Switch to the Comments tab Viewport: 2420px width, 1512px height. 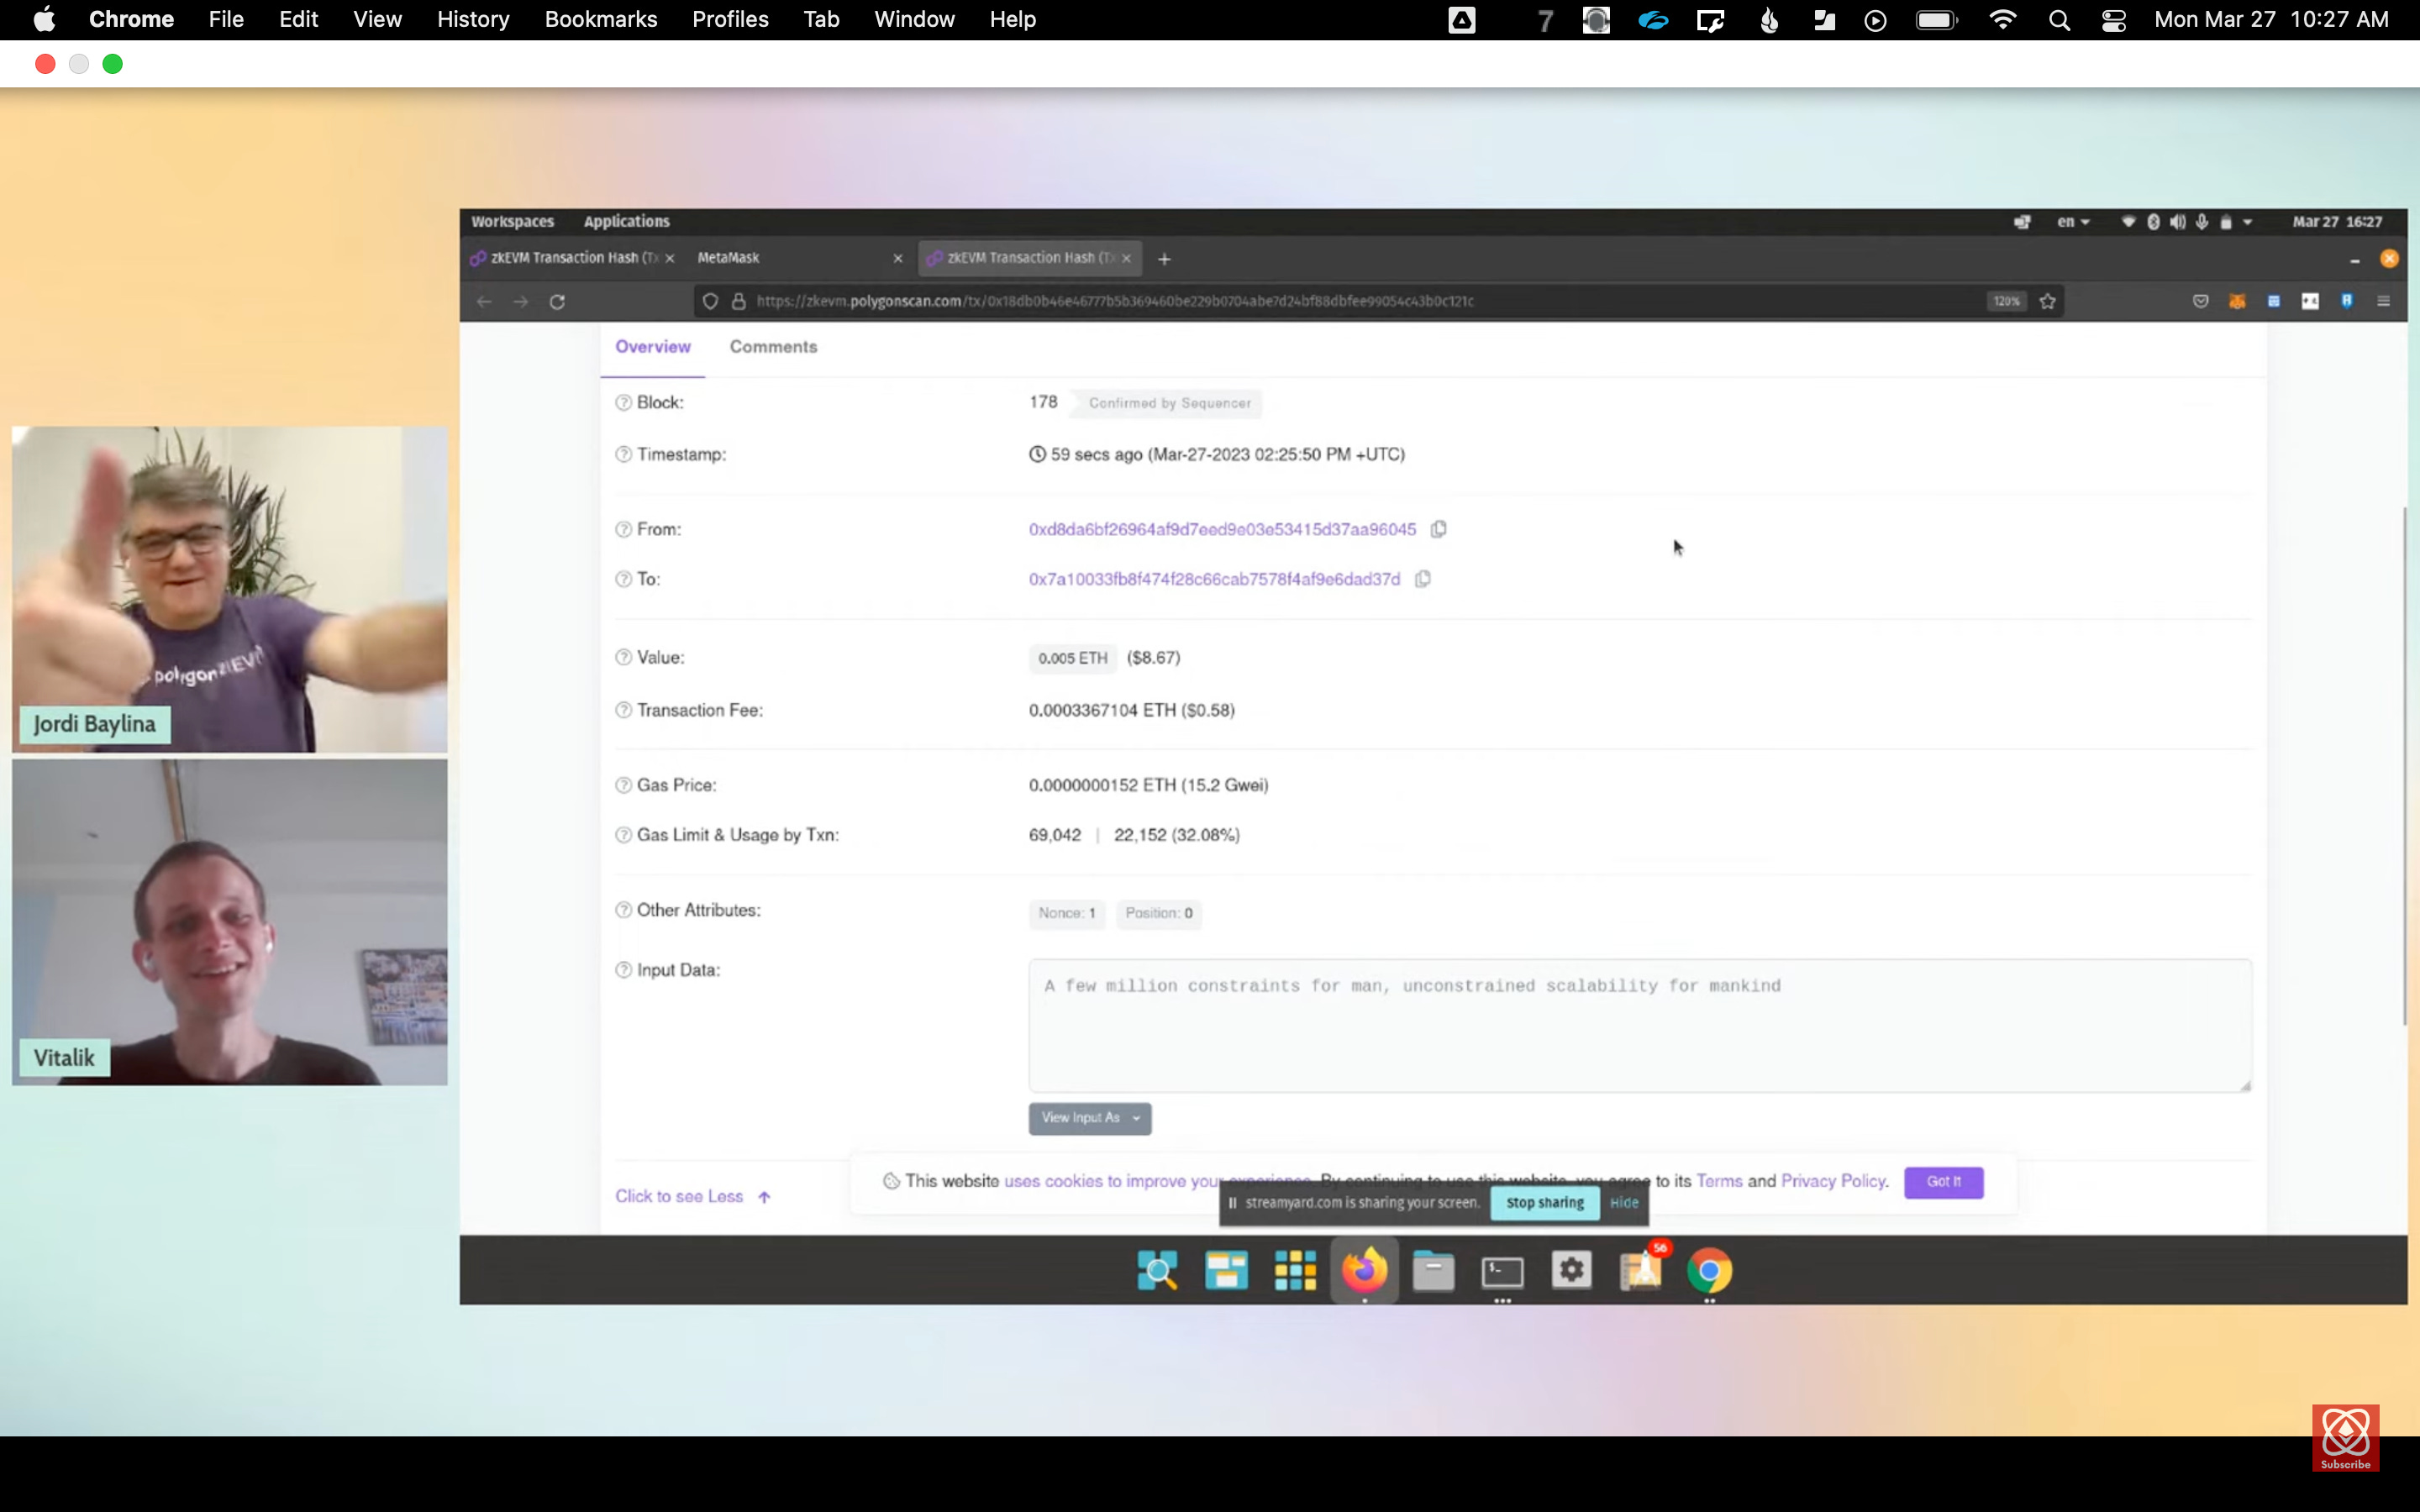pos(773,347)
